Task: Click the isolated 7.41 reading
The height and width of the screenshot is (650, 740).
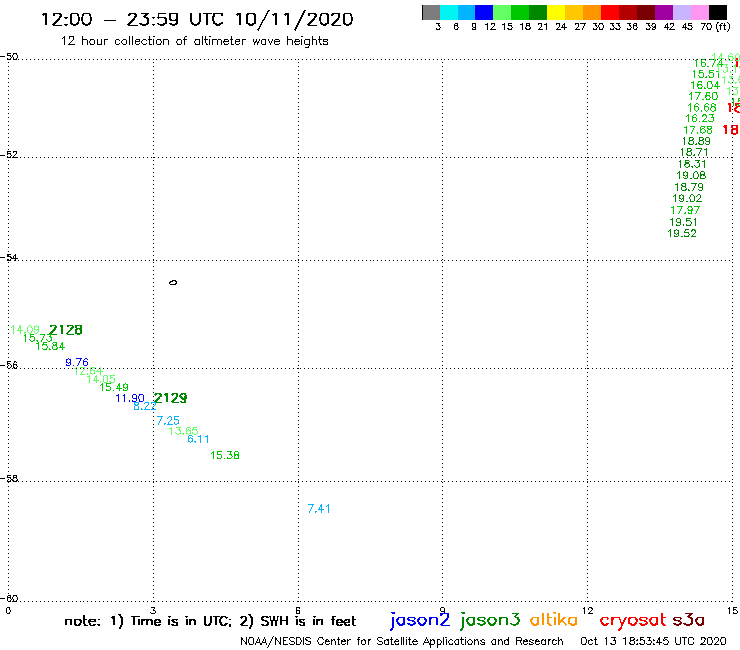Action: coord(319,508)
